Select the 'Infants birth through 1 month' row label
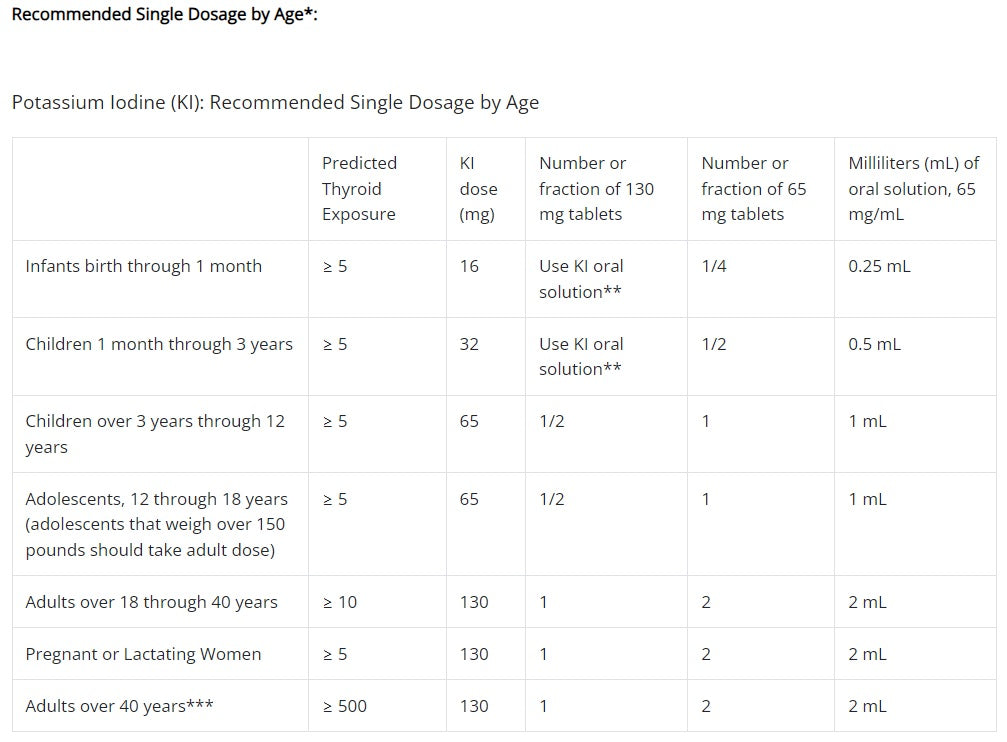Viewport: 1007px width, 742px height. tap(143, 266)
